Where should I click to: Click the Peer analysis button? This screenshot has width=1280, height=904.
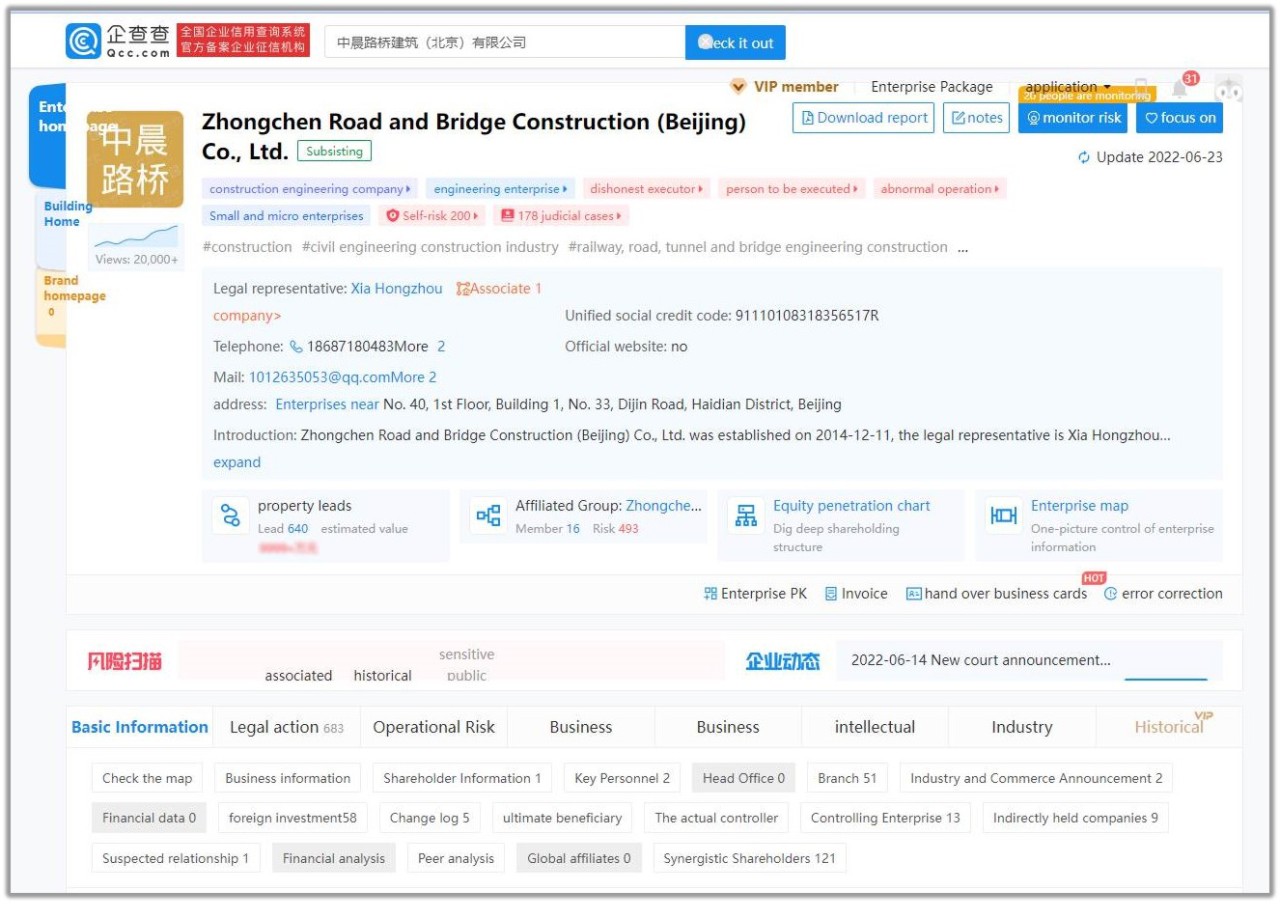(x=456, y=858)
